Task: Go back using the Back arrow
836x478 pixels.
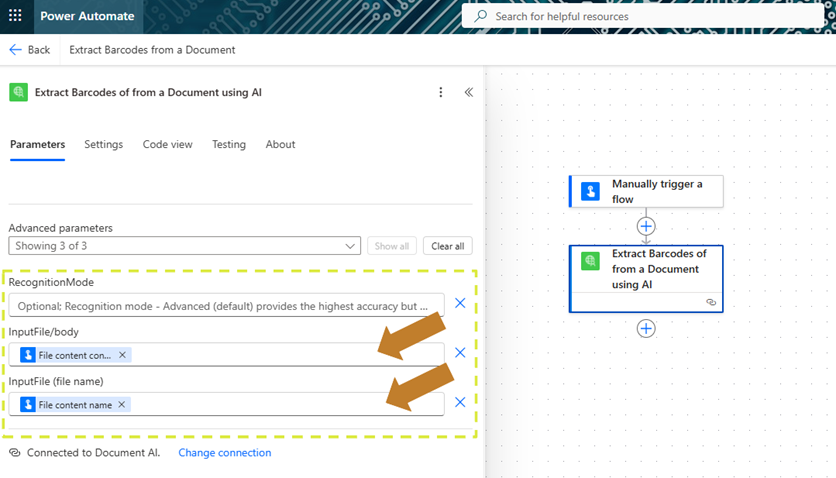Action: [x=30, y=50]
